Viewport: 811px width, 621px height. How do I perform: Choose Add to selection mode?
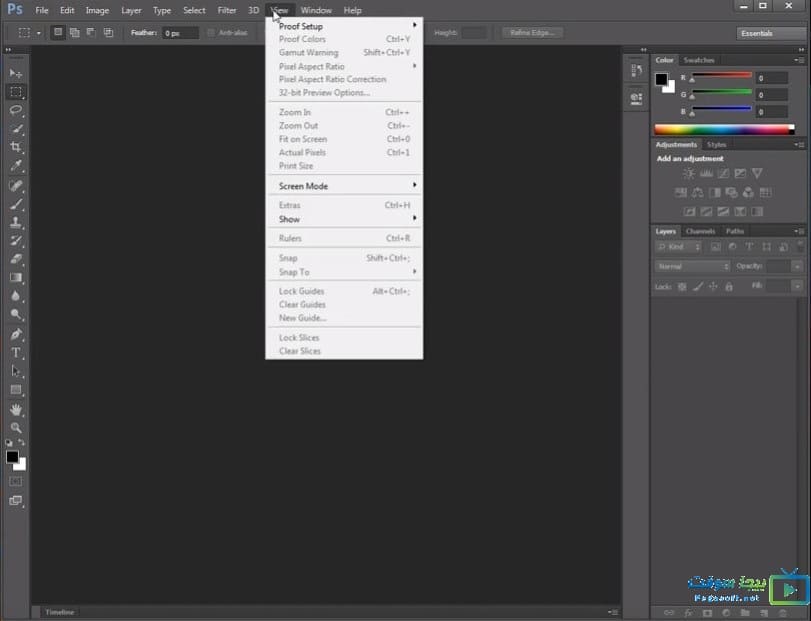tap(74, 33)
